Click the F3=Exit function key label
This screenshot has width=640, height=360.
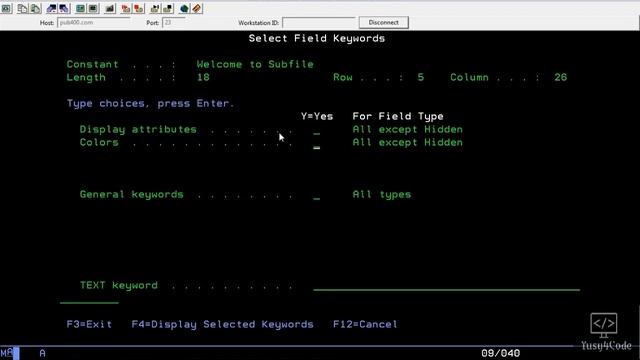(x=89, y=324)
